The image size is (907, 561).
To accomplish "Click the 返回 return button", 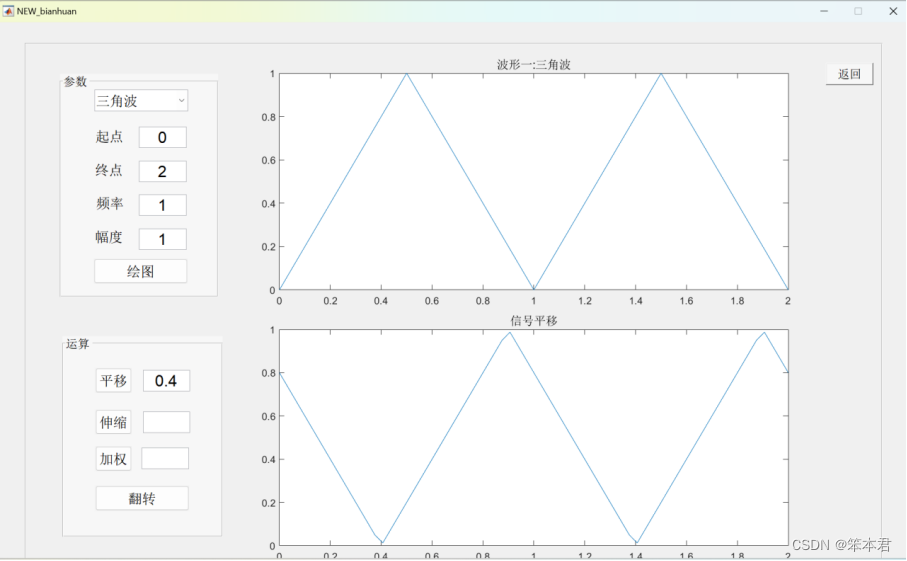I will click(849, 74).
